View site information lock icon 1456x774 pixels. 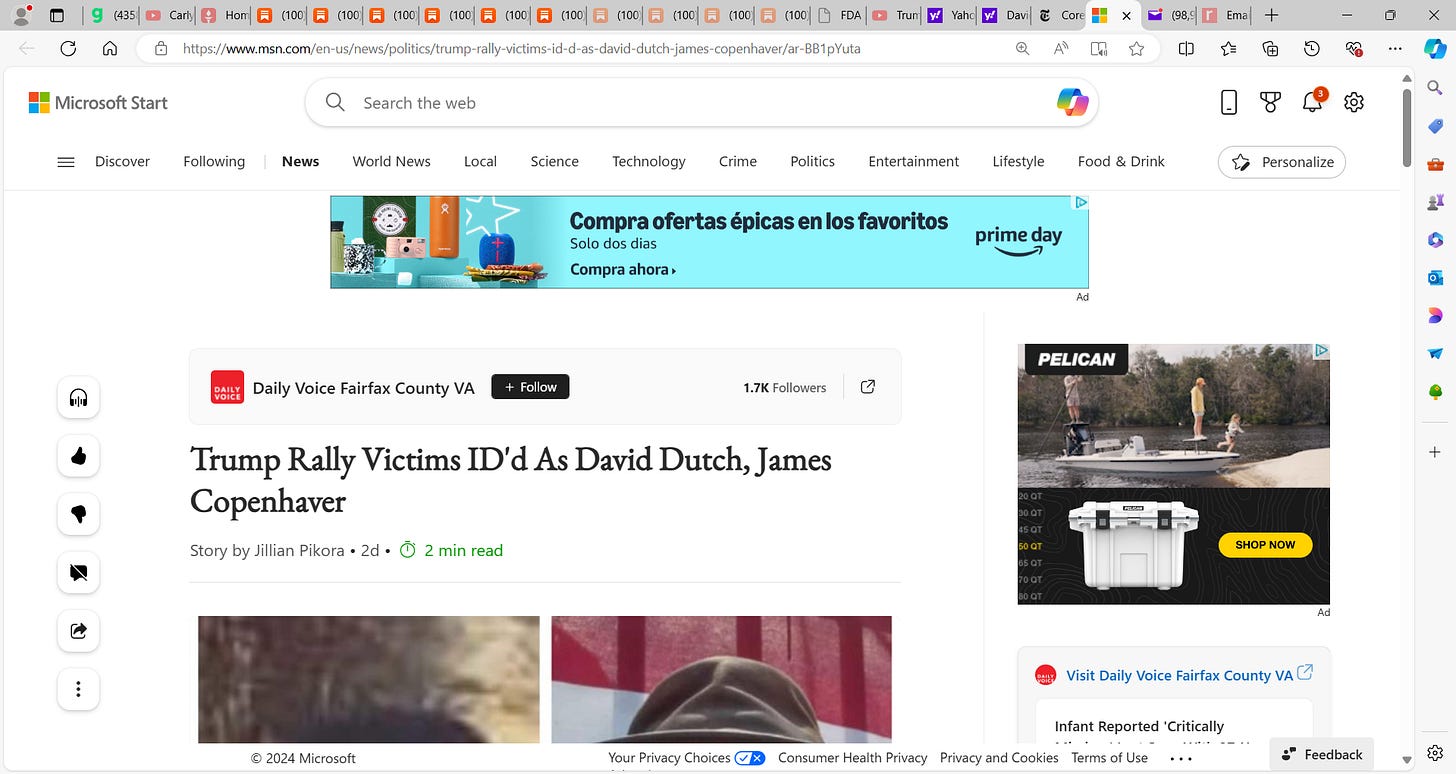(x=160, y=48)
